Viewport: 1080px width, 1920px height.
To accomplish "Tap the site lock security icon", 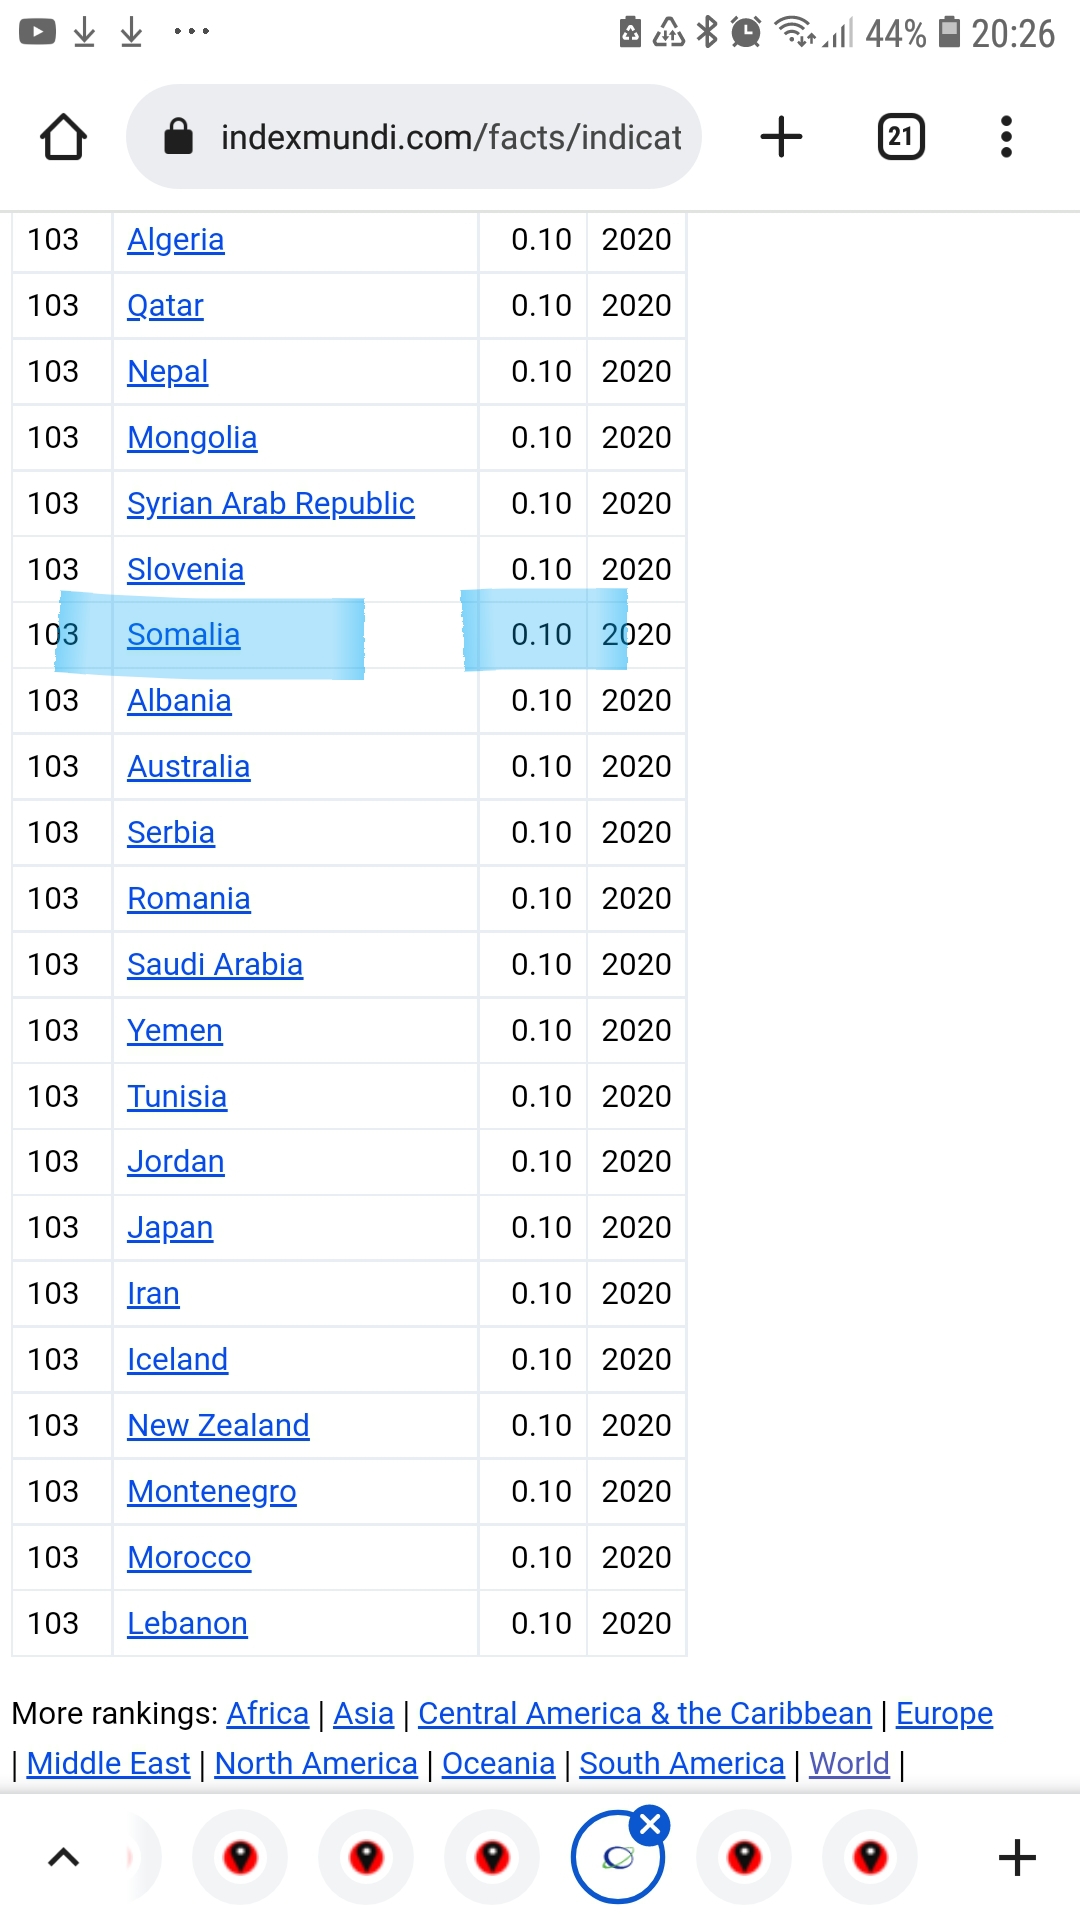I will [x=178, y=137].
